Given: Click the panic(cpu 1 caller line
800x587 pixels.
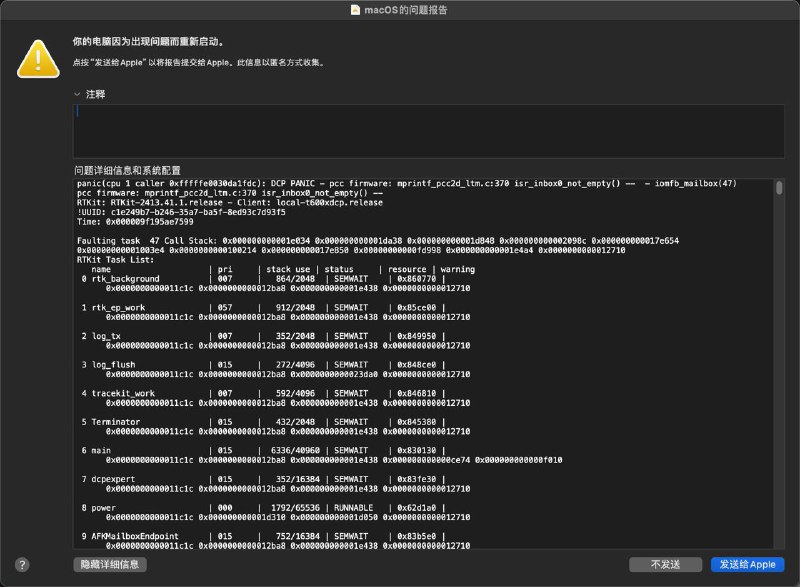Looking at the screenshot, I should pyautogui.click(x=407, y=184).
